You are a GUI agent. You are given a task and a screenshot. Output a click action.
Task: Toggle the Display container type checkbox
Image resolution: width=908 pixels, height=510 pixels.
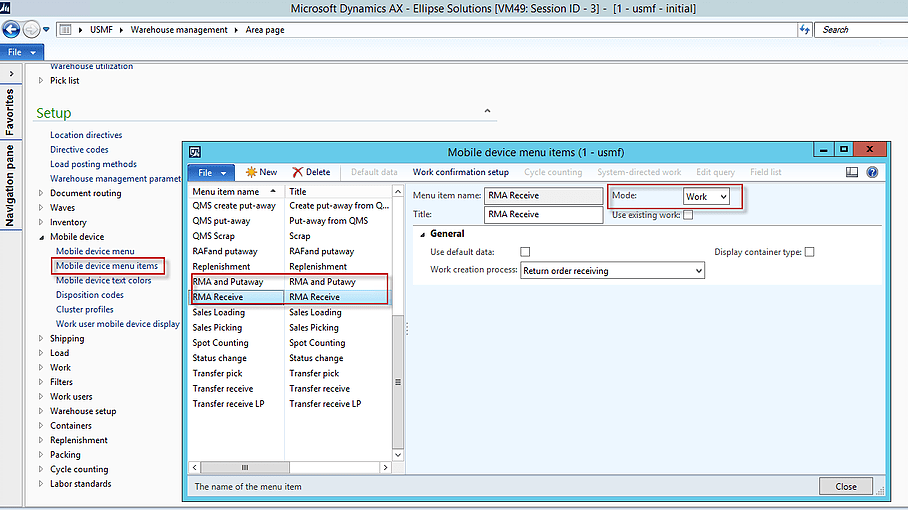pyautogui.click(x=810, y=252)
